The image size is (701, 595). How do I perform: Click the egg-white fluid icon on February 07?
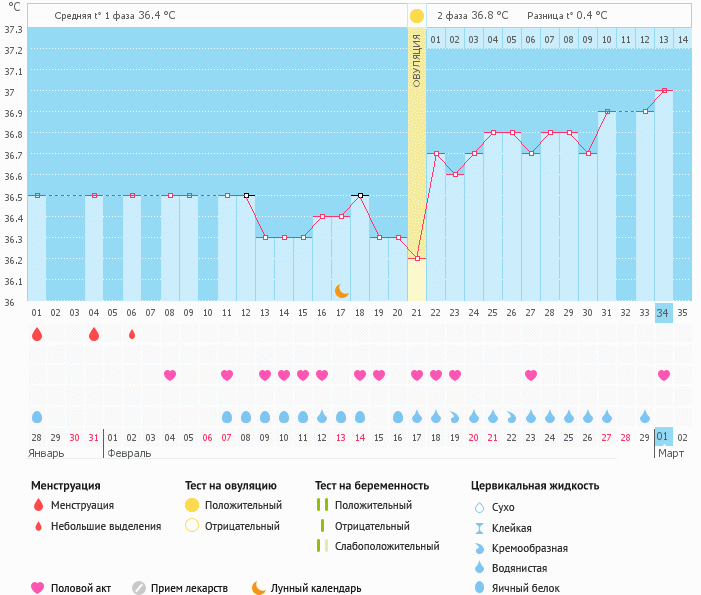point(227,417)
